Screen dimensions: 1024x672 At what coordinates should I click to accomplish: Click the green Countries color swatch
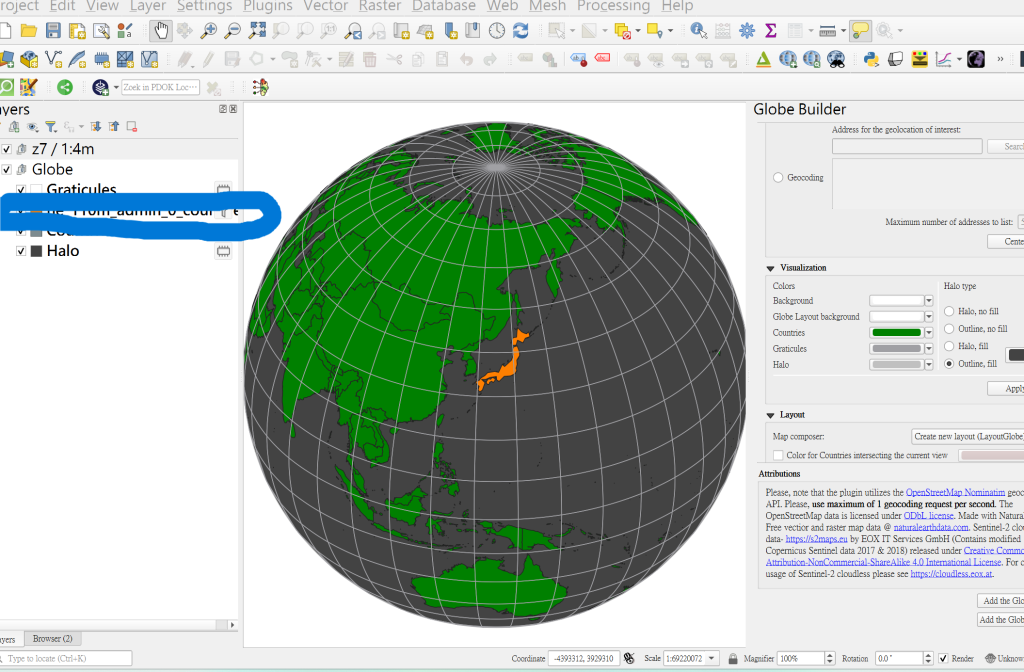pos(896,333)
